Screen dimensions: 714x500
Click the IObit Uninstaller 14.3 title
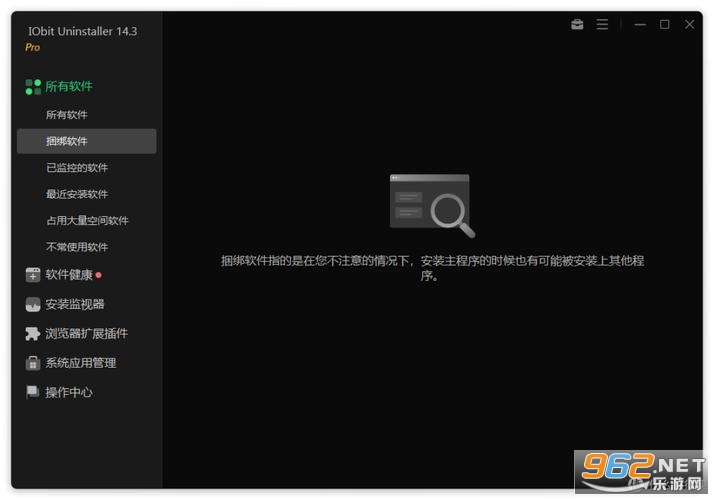(82, 31)
